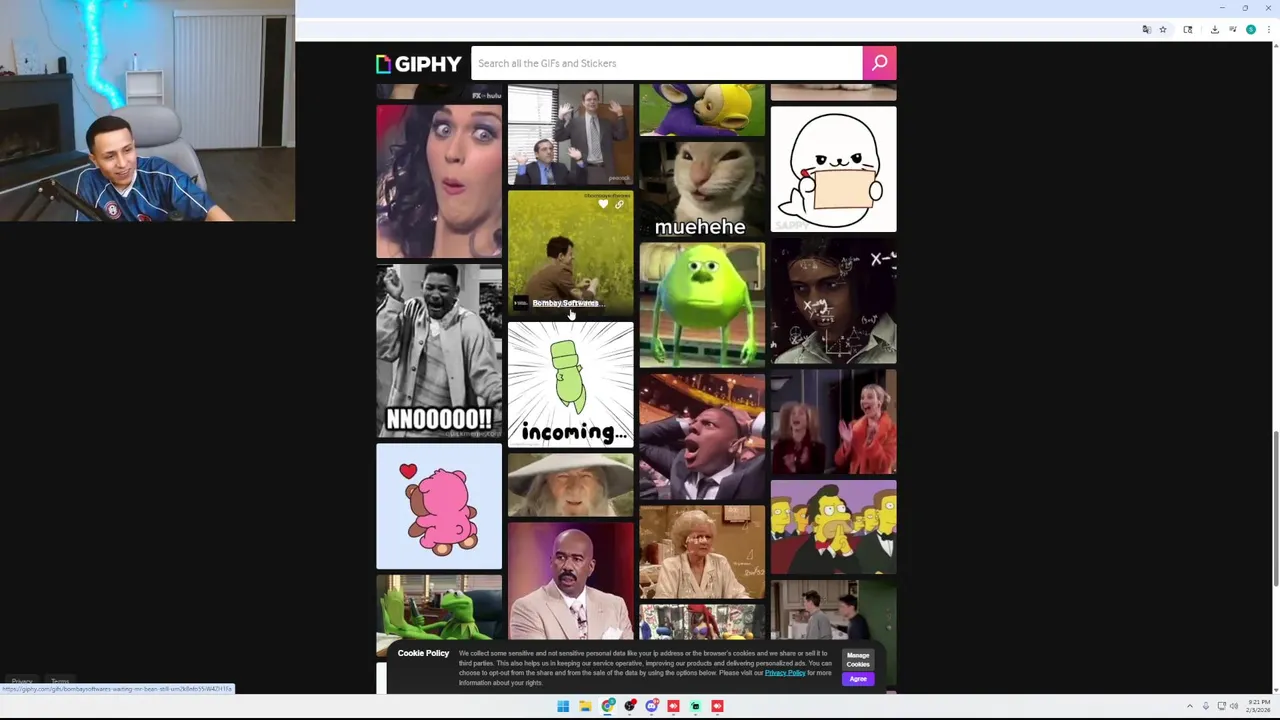Open the two men in kitchen GIF
1280x720 pixels.
click(x=833, y=610)
